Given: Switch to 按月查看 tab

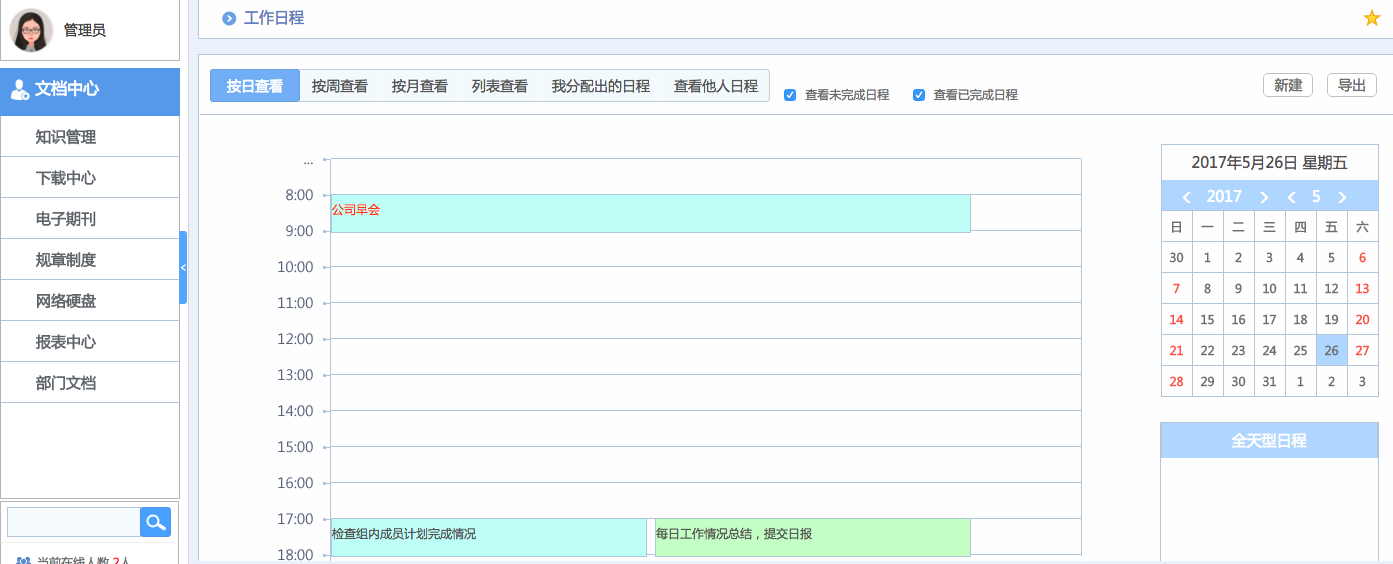Looking at the screenshot, I should (x=419, y=86).
